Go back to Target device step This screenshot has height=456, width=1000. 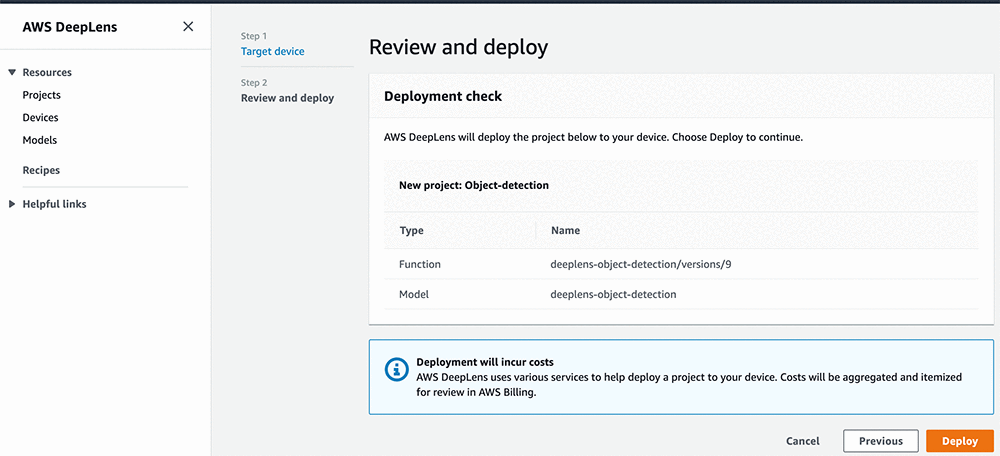pyautogui.click(x=272, y=51)
